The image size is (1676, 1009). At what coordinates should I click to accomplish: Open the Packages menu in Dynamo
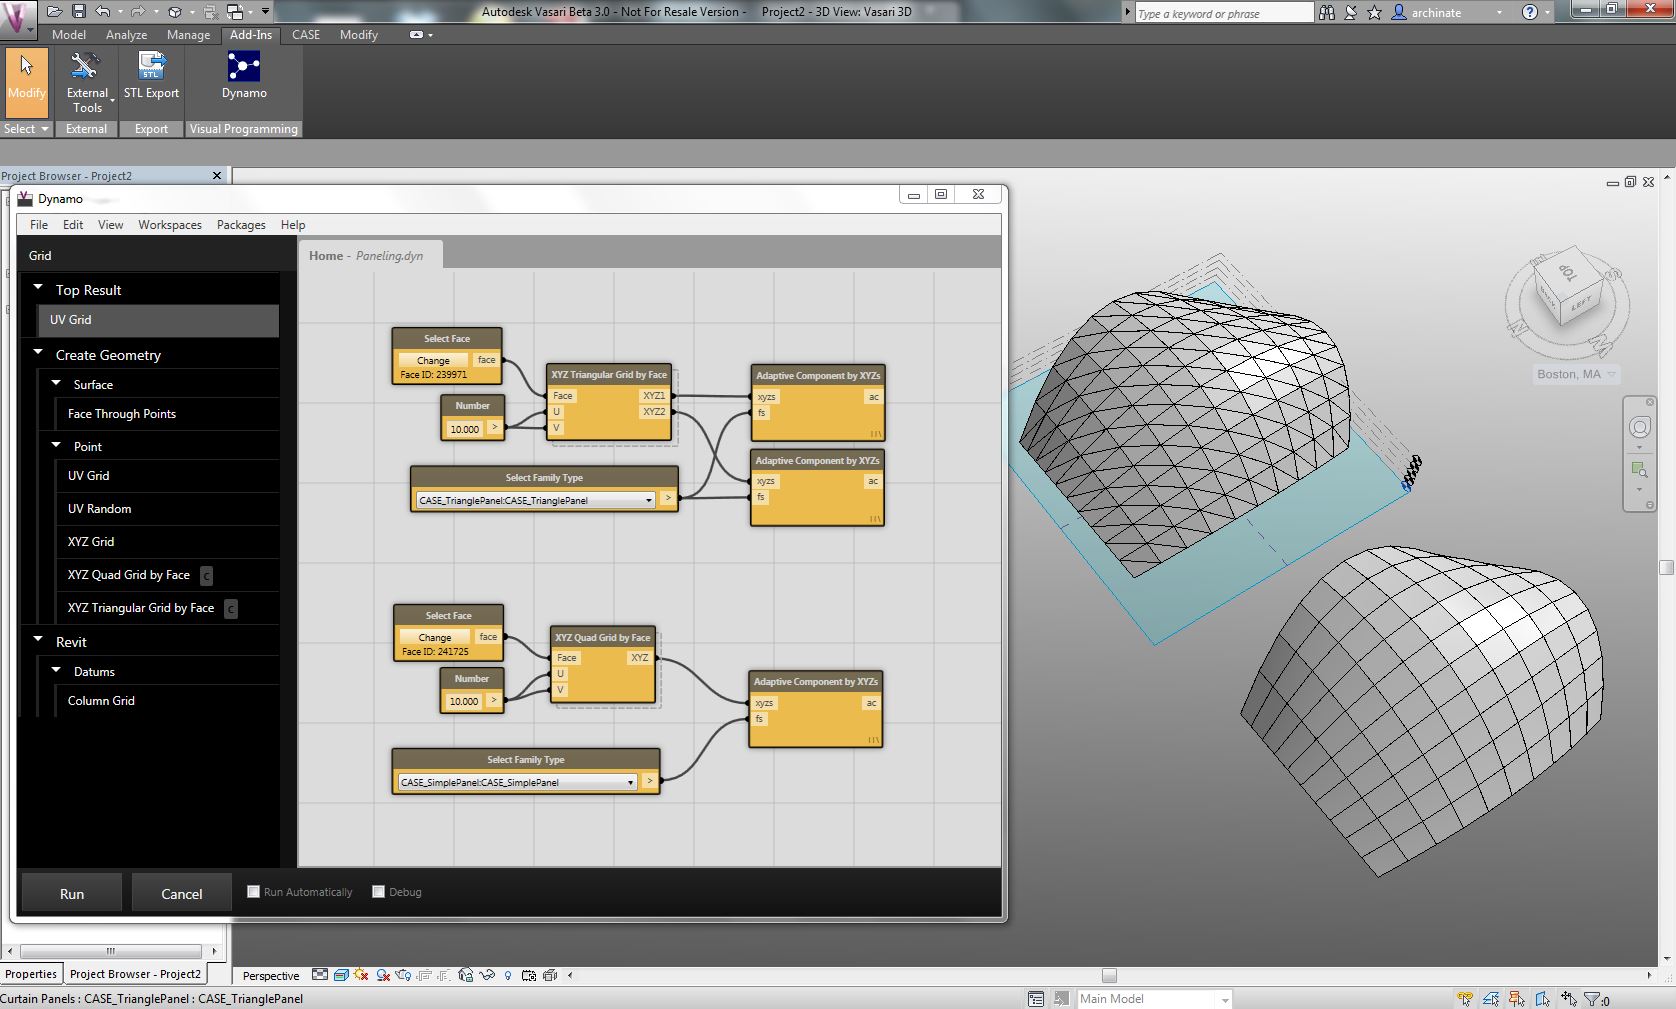click(x=241, y=225)
